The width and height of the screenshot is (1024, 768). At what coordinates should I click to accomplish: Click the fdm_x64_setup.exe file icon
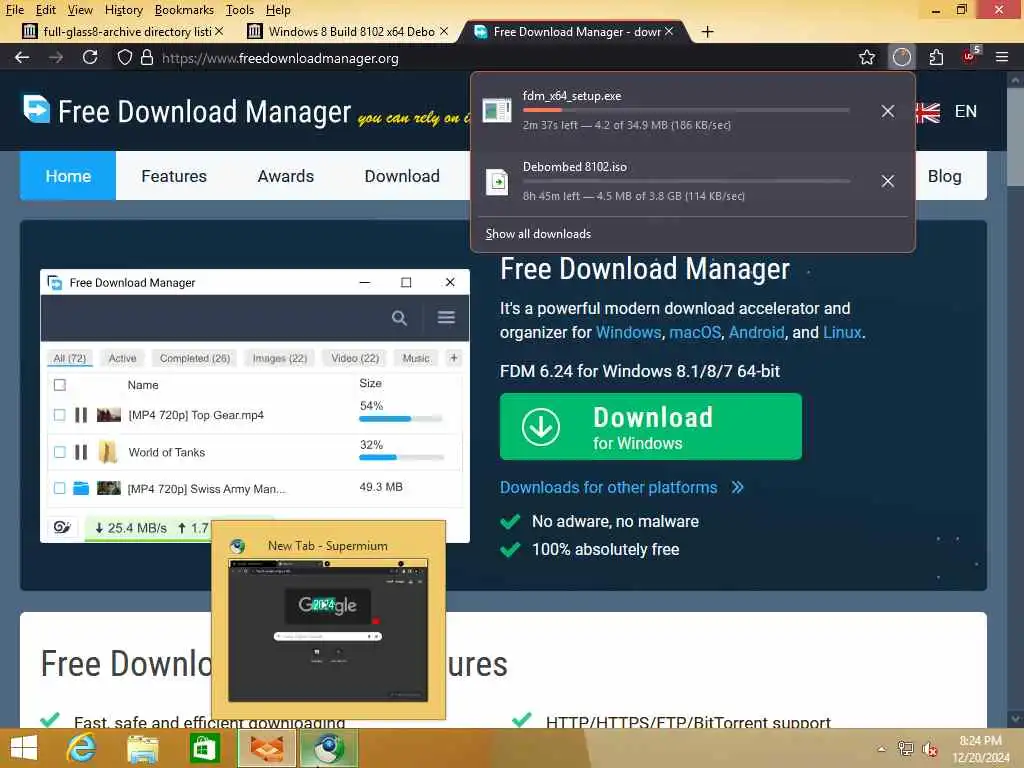pyautogui.click(x=496, y=110)
